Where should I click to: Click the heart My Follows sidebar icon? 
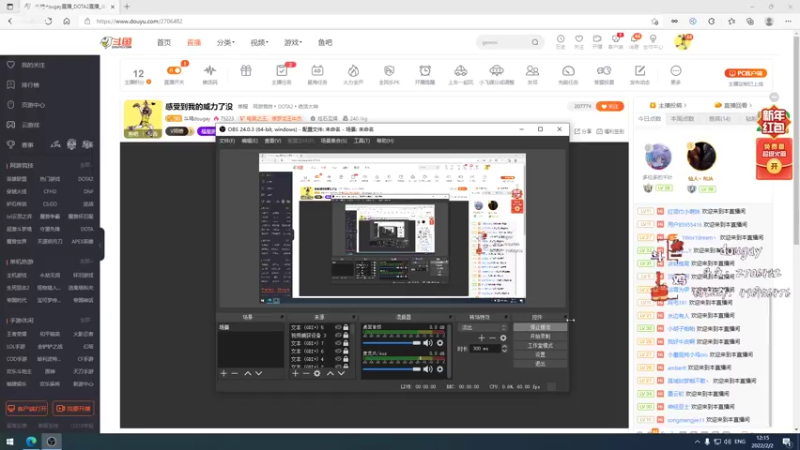(x=11, y=65)
